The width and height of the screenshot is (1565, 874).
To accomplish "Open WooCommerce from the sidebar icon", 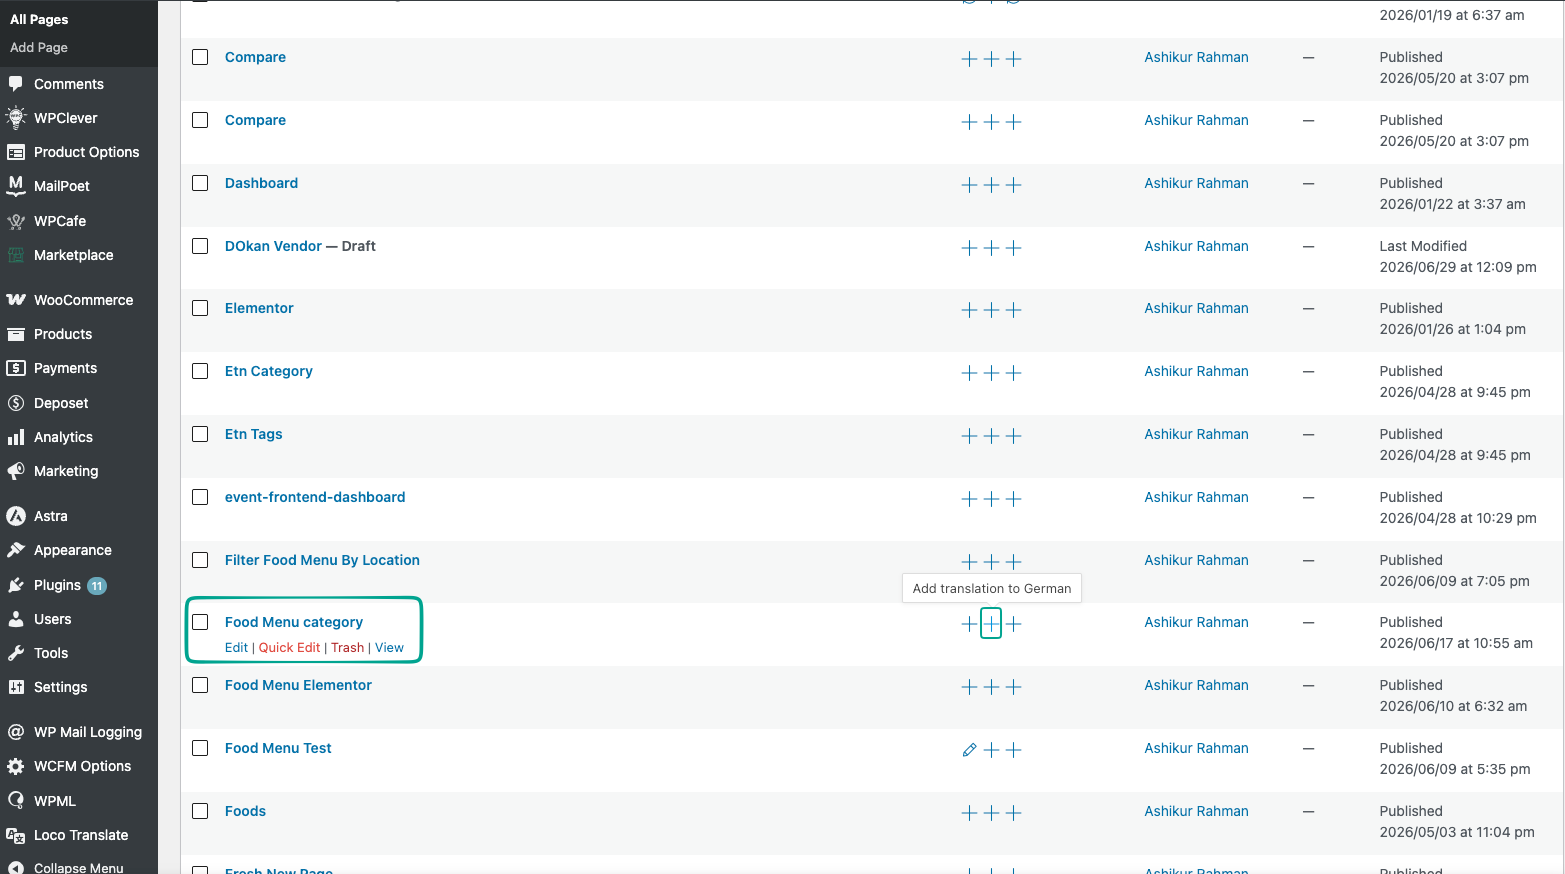I will coord(16,300).
